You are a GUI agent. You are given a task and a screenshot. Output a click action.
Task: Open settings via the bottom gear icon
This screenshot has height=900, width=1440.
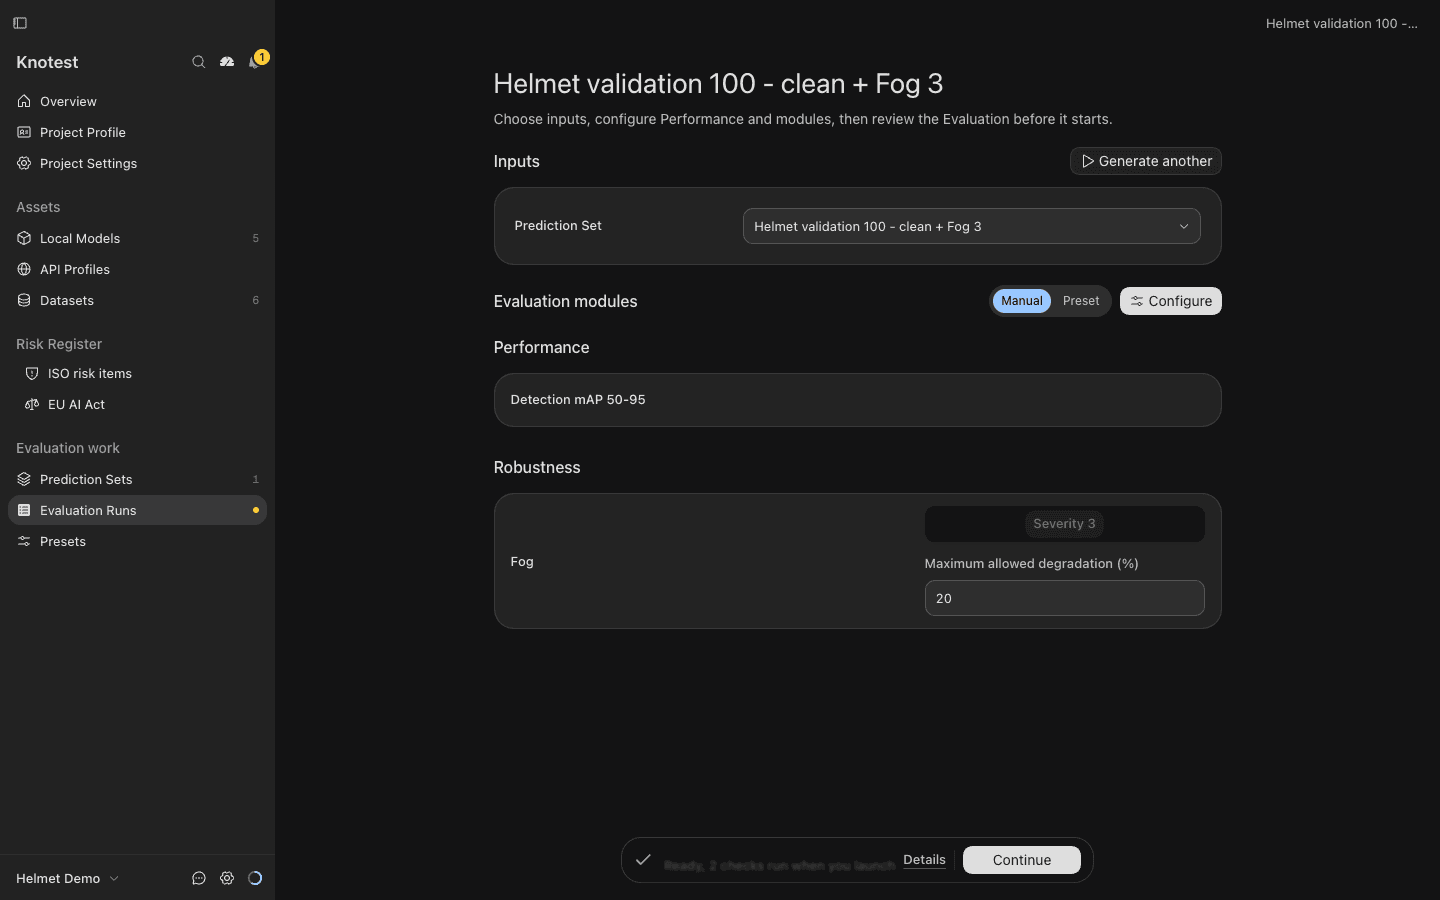point(227,878)
